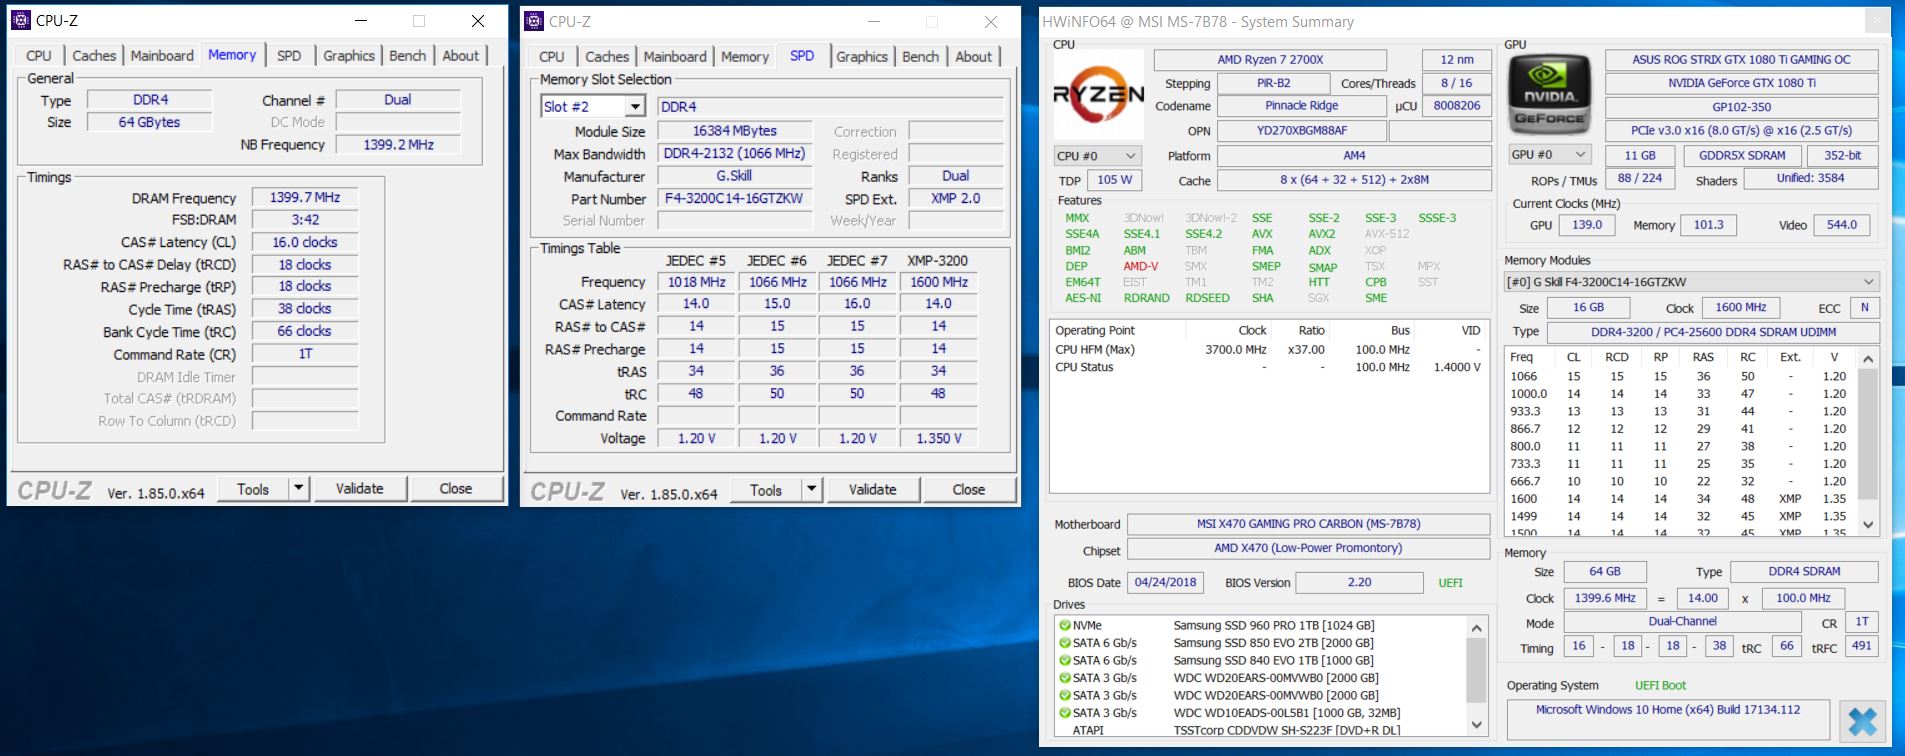Open GPU #0 selector dropdown in HWiNFO

point(1549,155)
